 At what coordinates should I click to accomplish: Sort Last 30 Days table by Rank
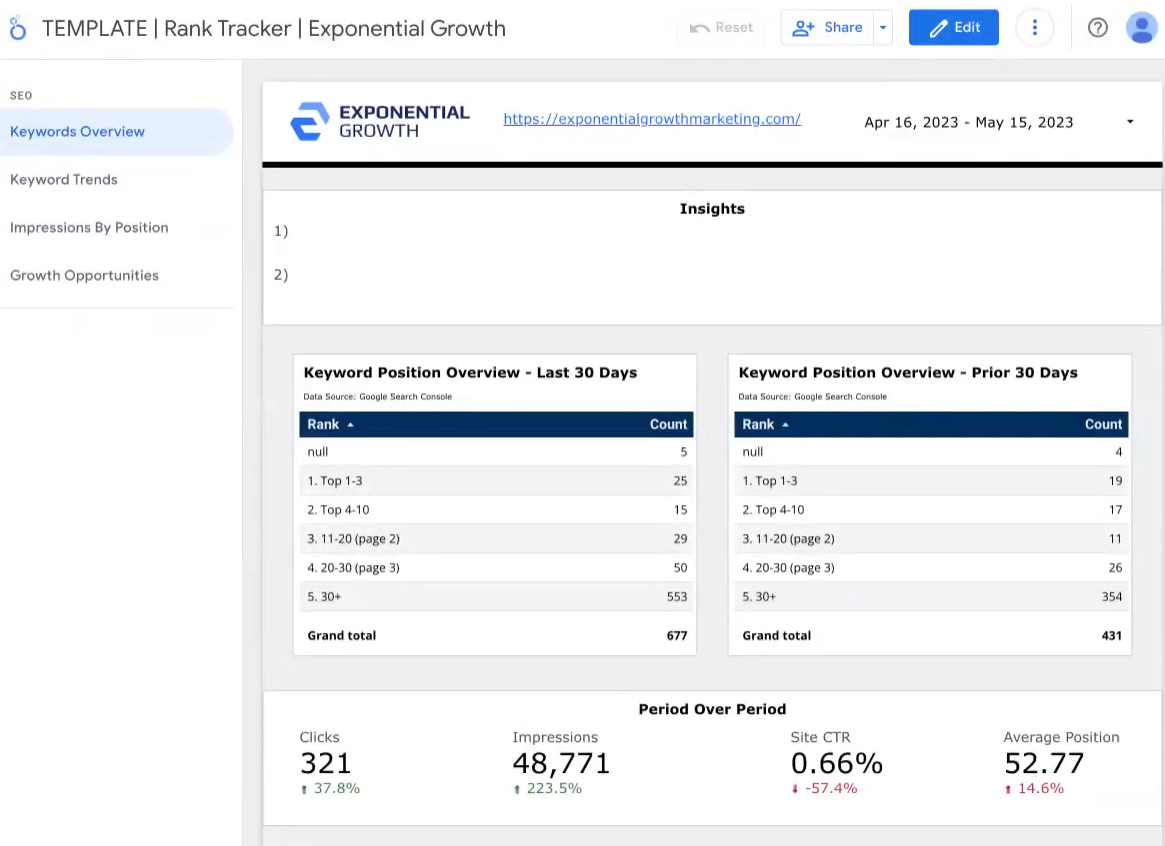(x=331, y=424)
